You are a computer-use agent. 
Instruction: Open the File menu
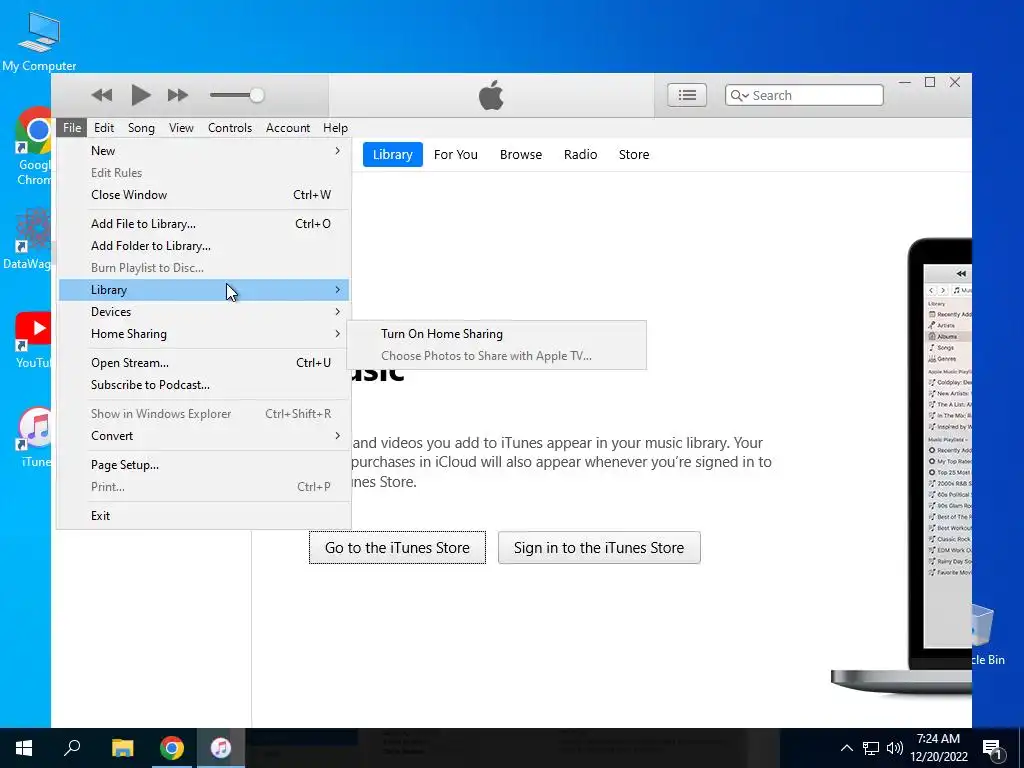pyautogui.click(x=72, y=128)
